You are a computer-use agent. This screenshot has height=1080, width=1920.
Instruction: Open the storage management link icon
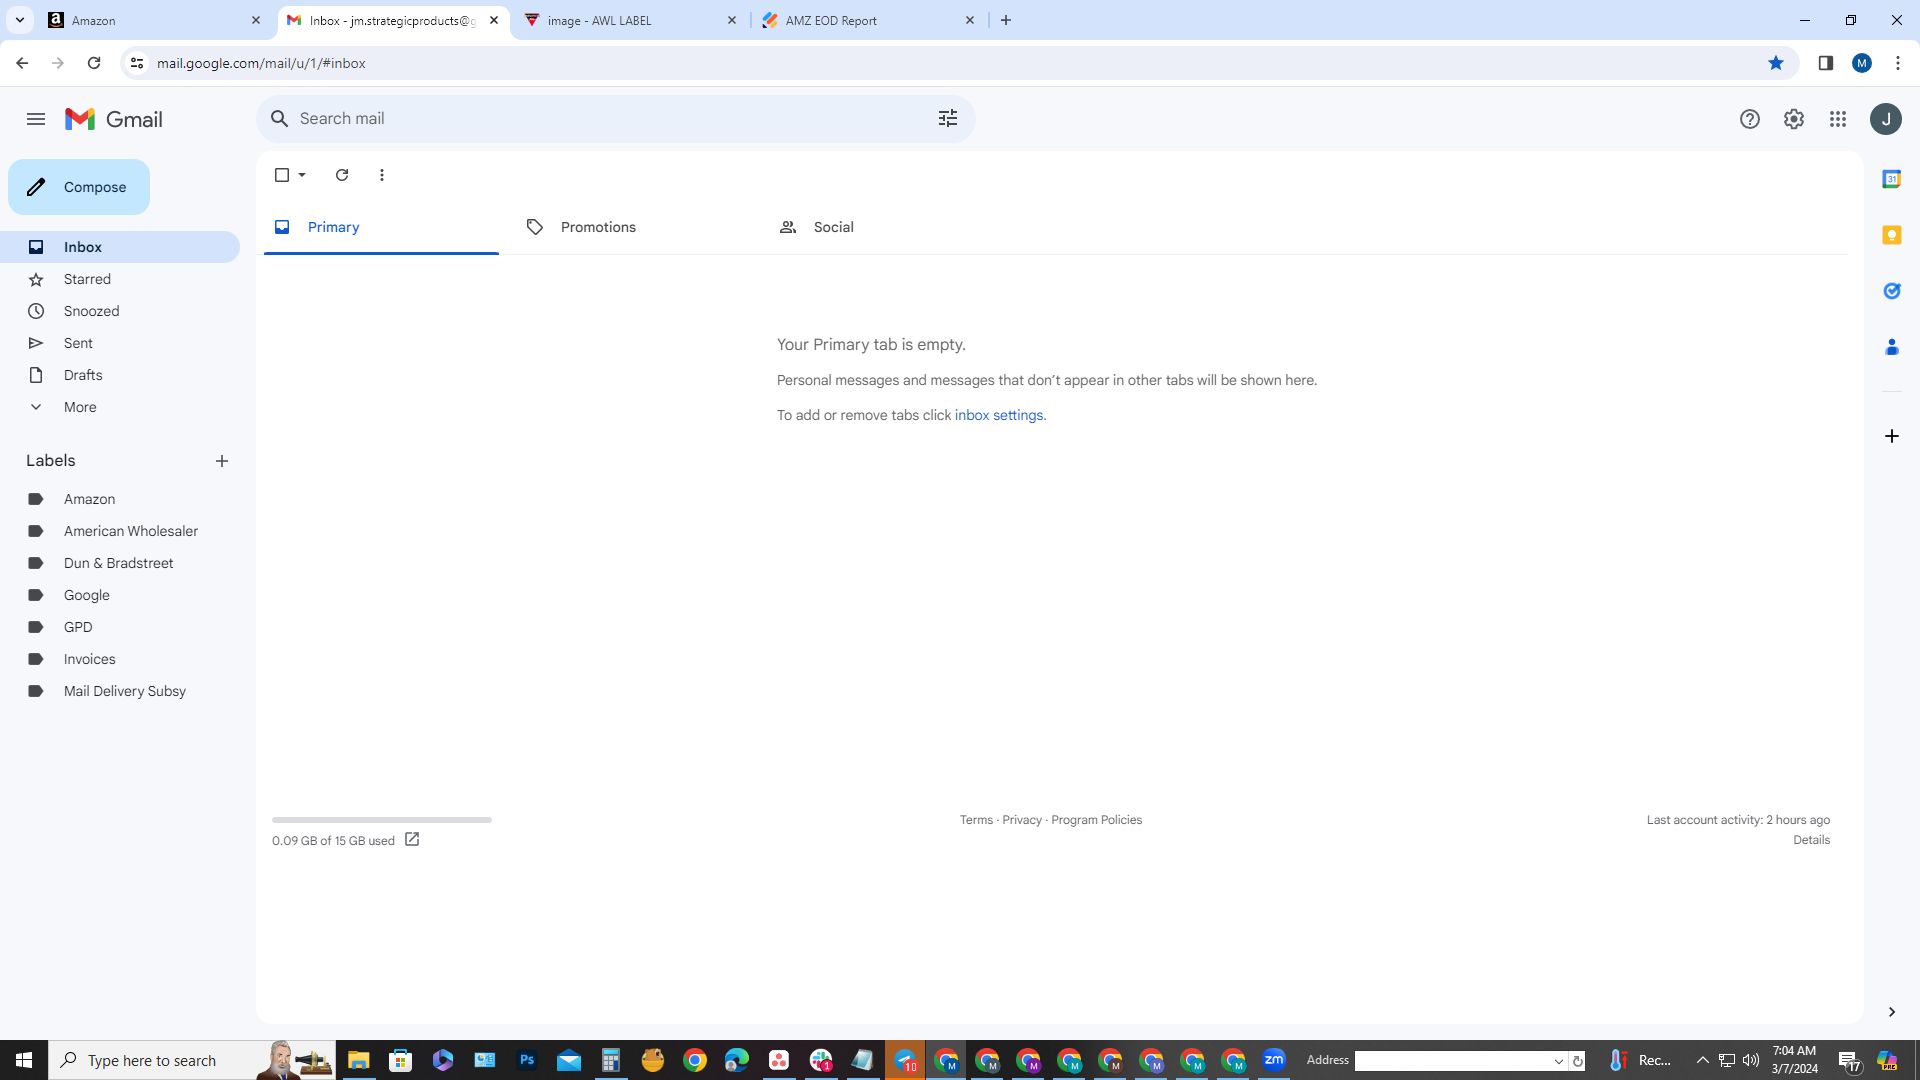click(x=412, y=840)
